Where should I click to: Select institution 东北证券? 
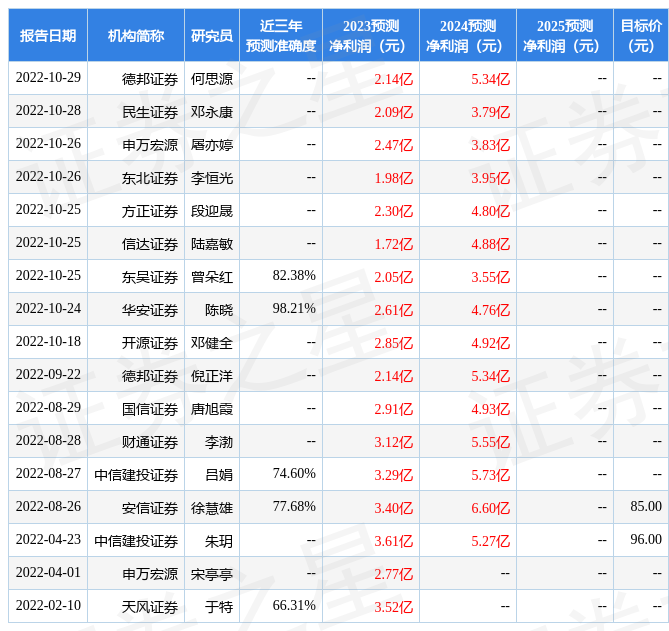tap(150, 178)
